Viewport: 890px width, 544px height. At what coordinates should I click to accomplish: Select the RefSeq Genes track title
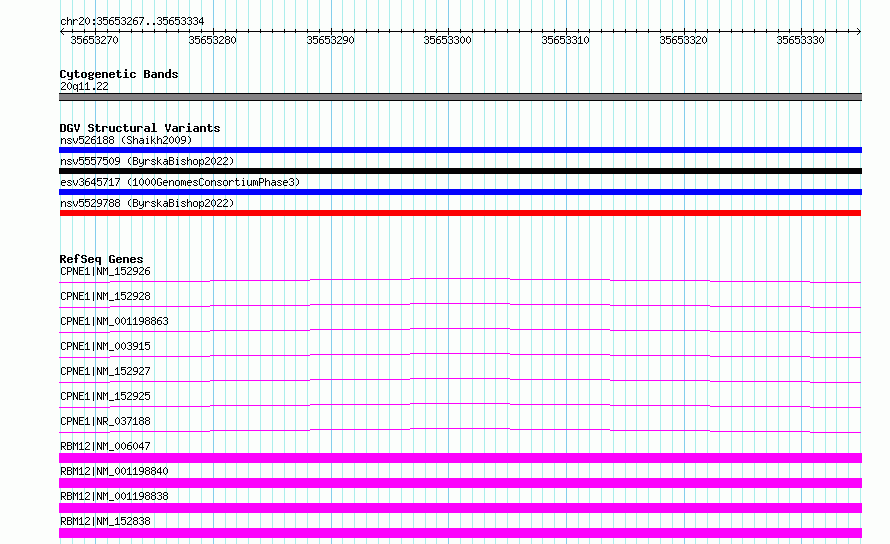point(101,259)
